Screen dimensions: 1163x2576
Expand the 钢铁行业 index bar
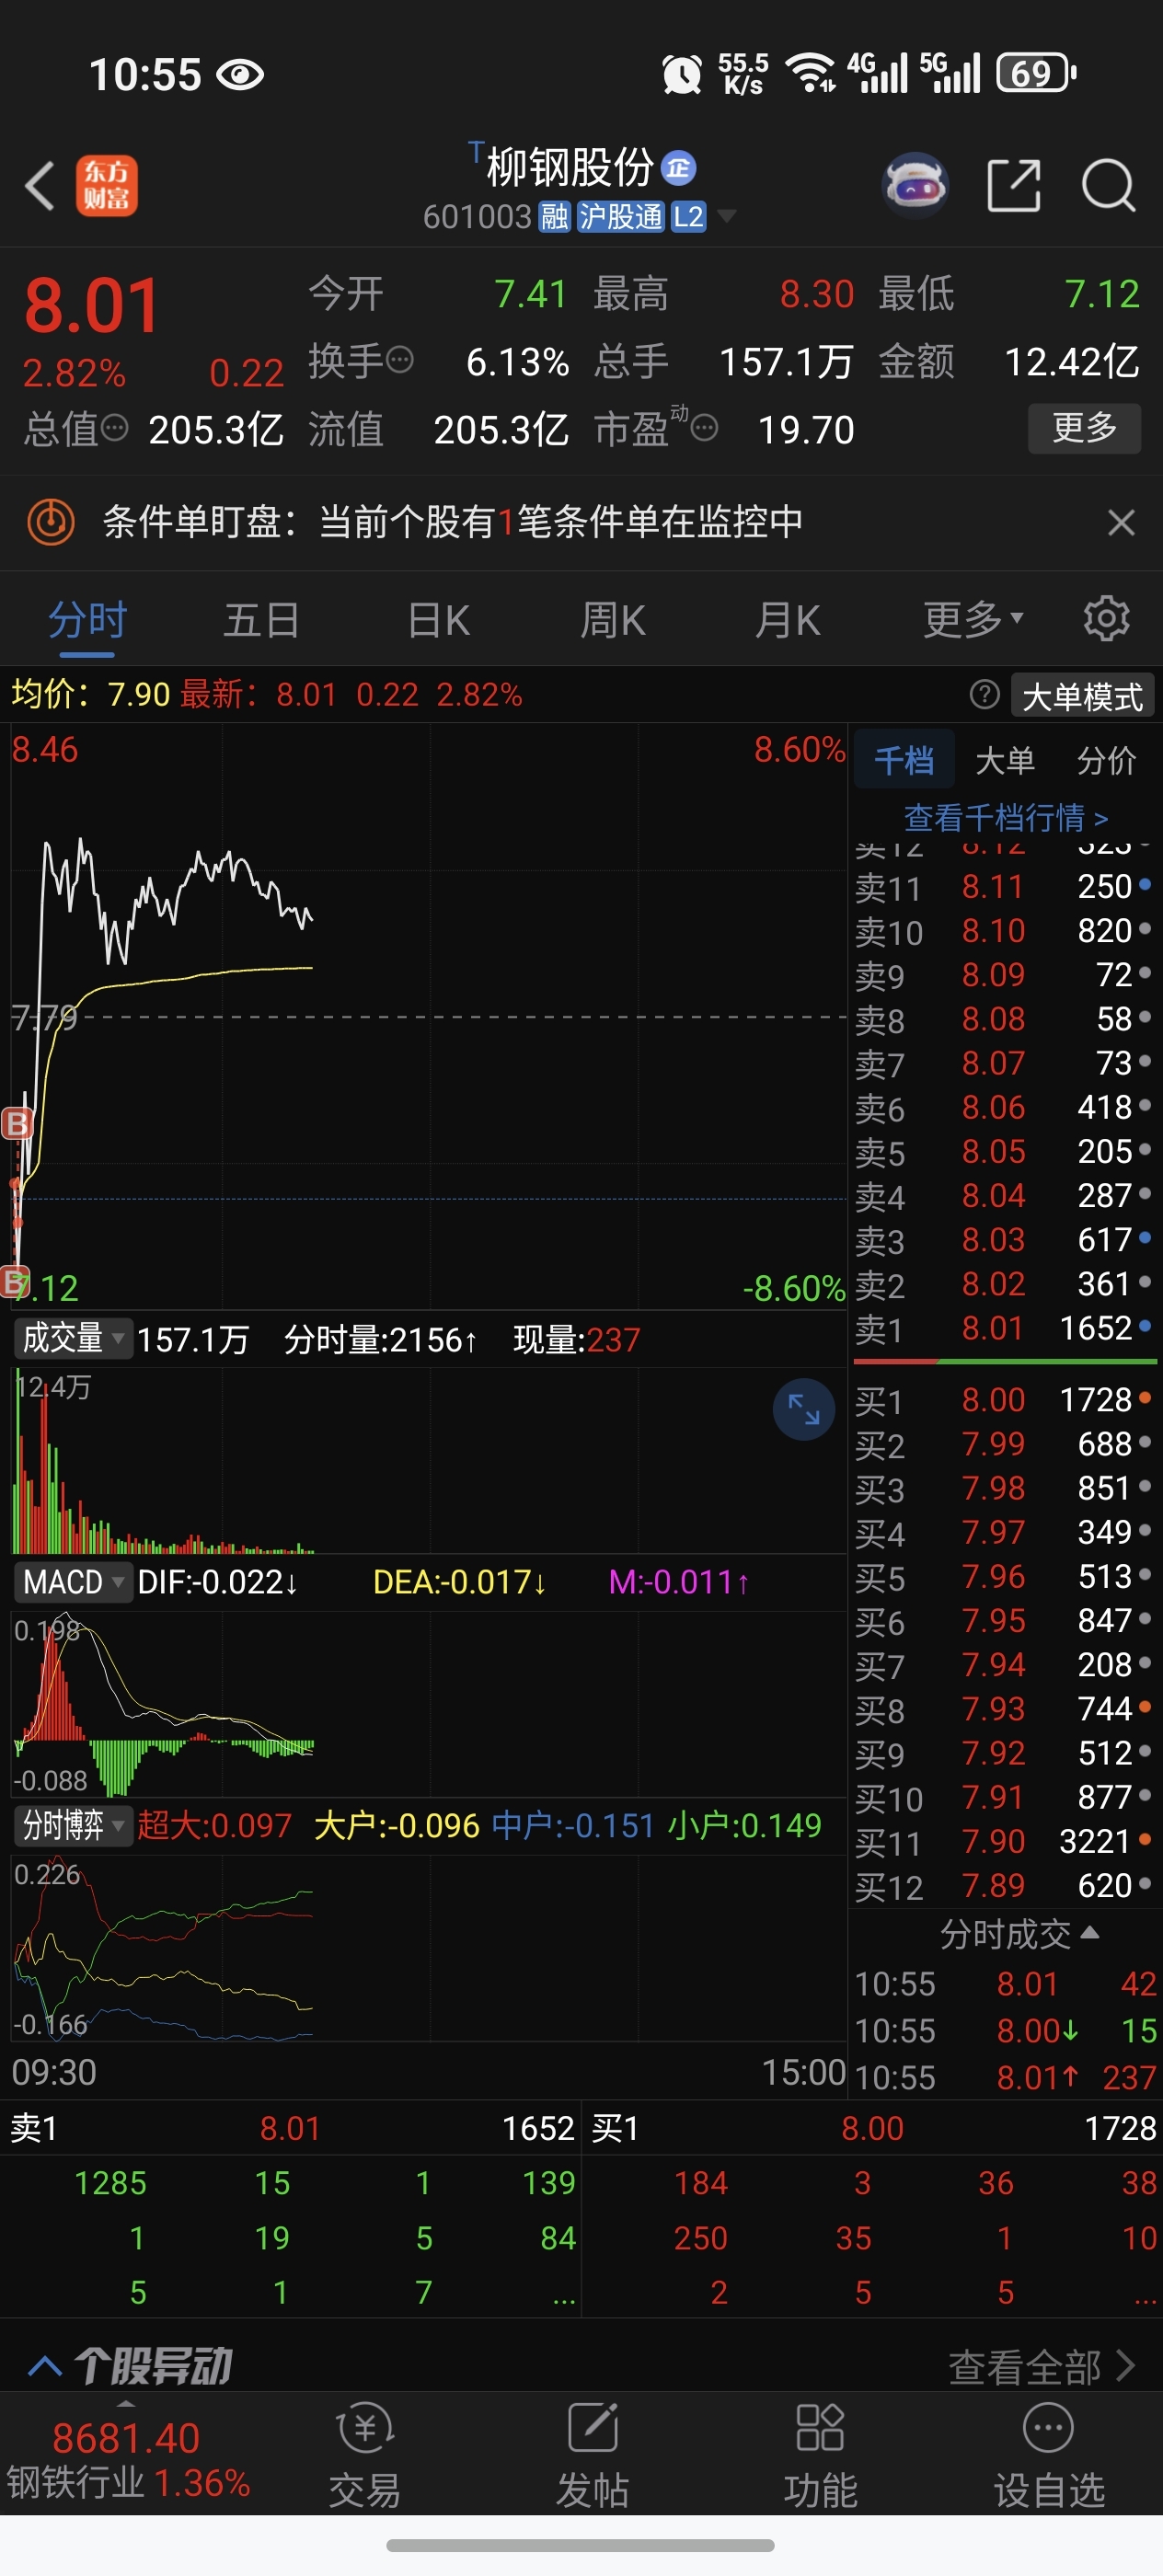coord(126,2403)
